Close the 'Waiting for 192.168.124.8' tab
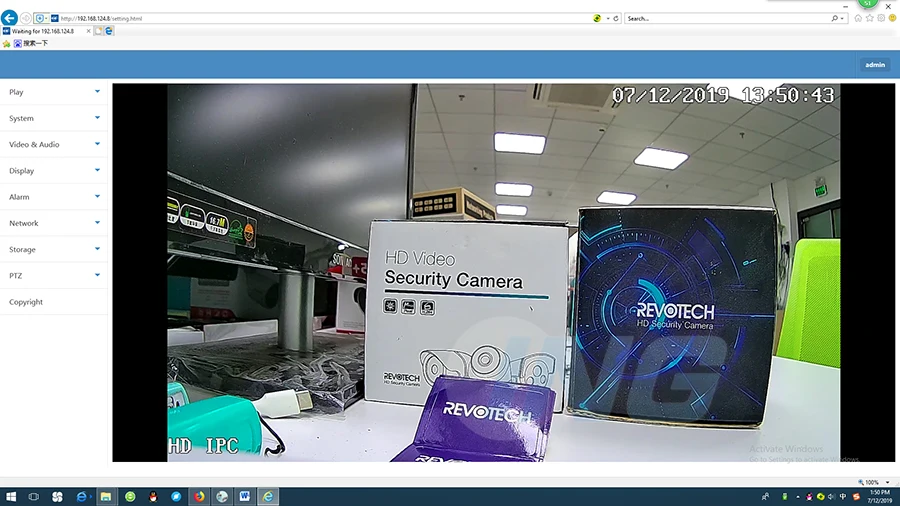 point(88,31)
